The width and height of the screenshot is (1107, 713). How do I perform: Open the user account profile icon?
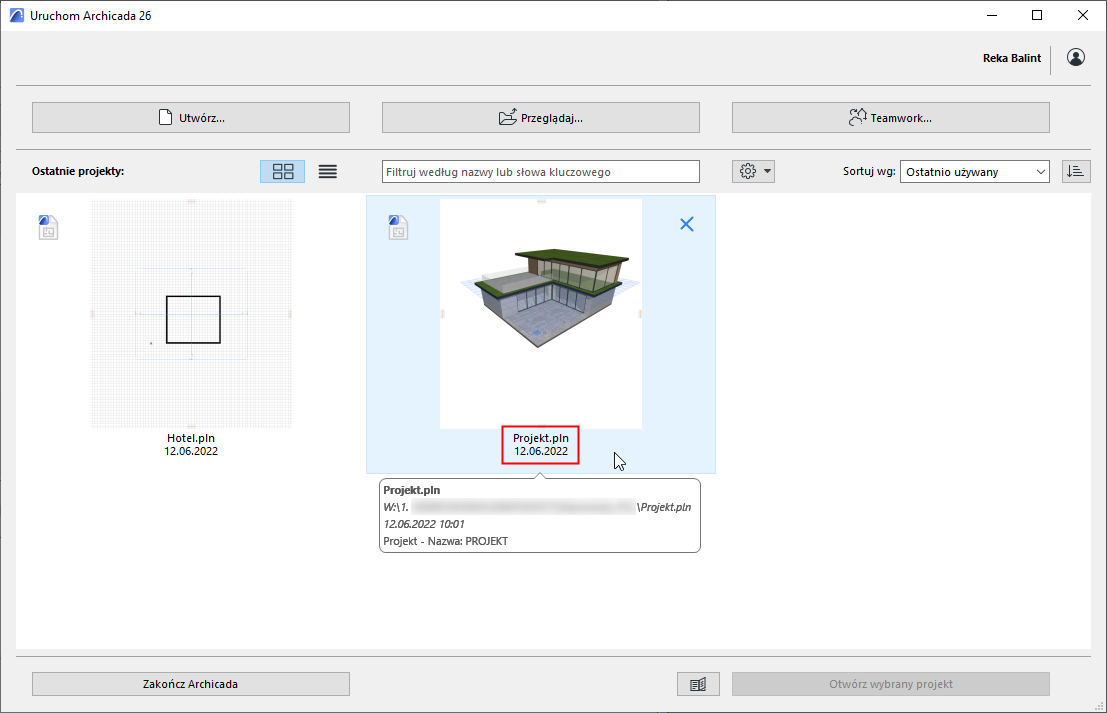point(1076,58)
